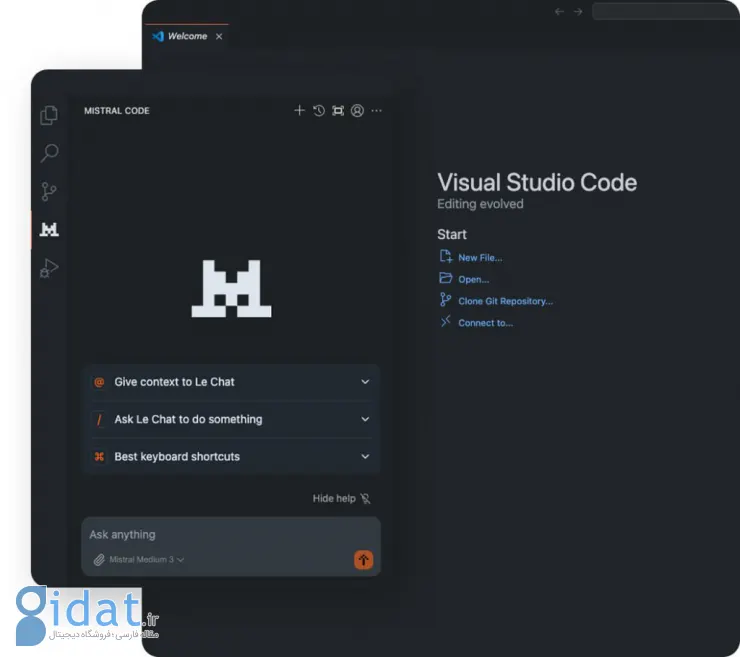The height and width of the screenshot is (657, 740).
Task: Go forward with the right arrow
Action: (578, 12)
